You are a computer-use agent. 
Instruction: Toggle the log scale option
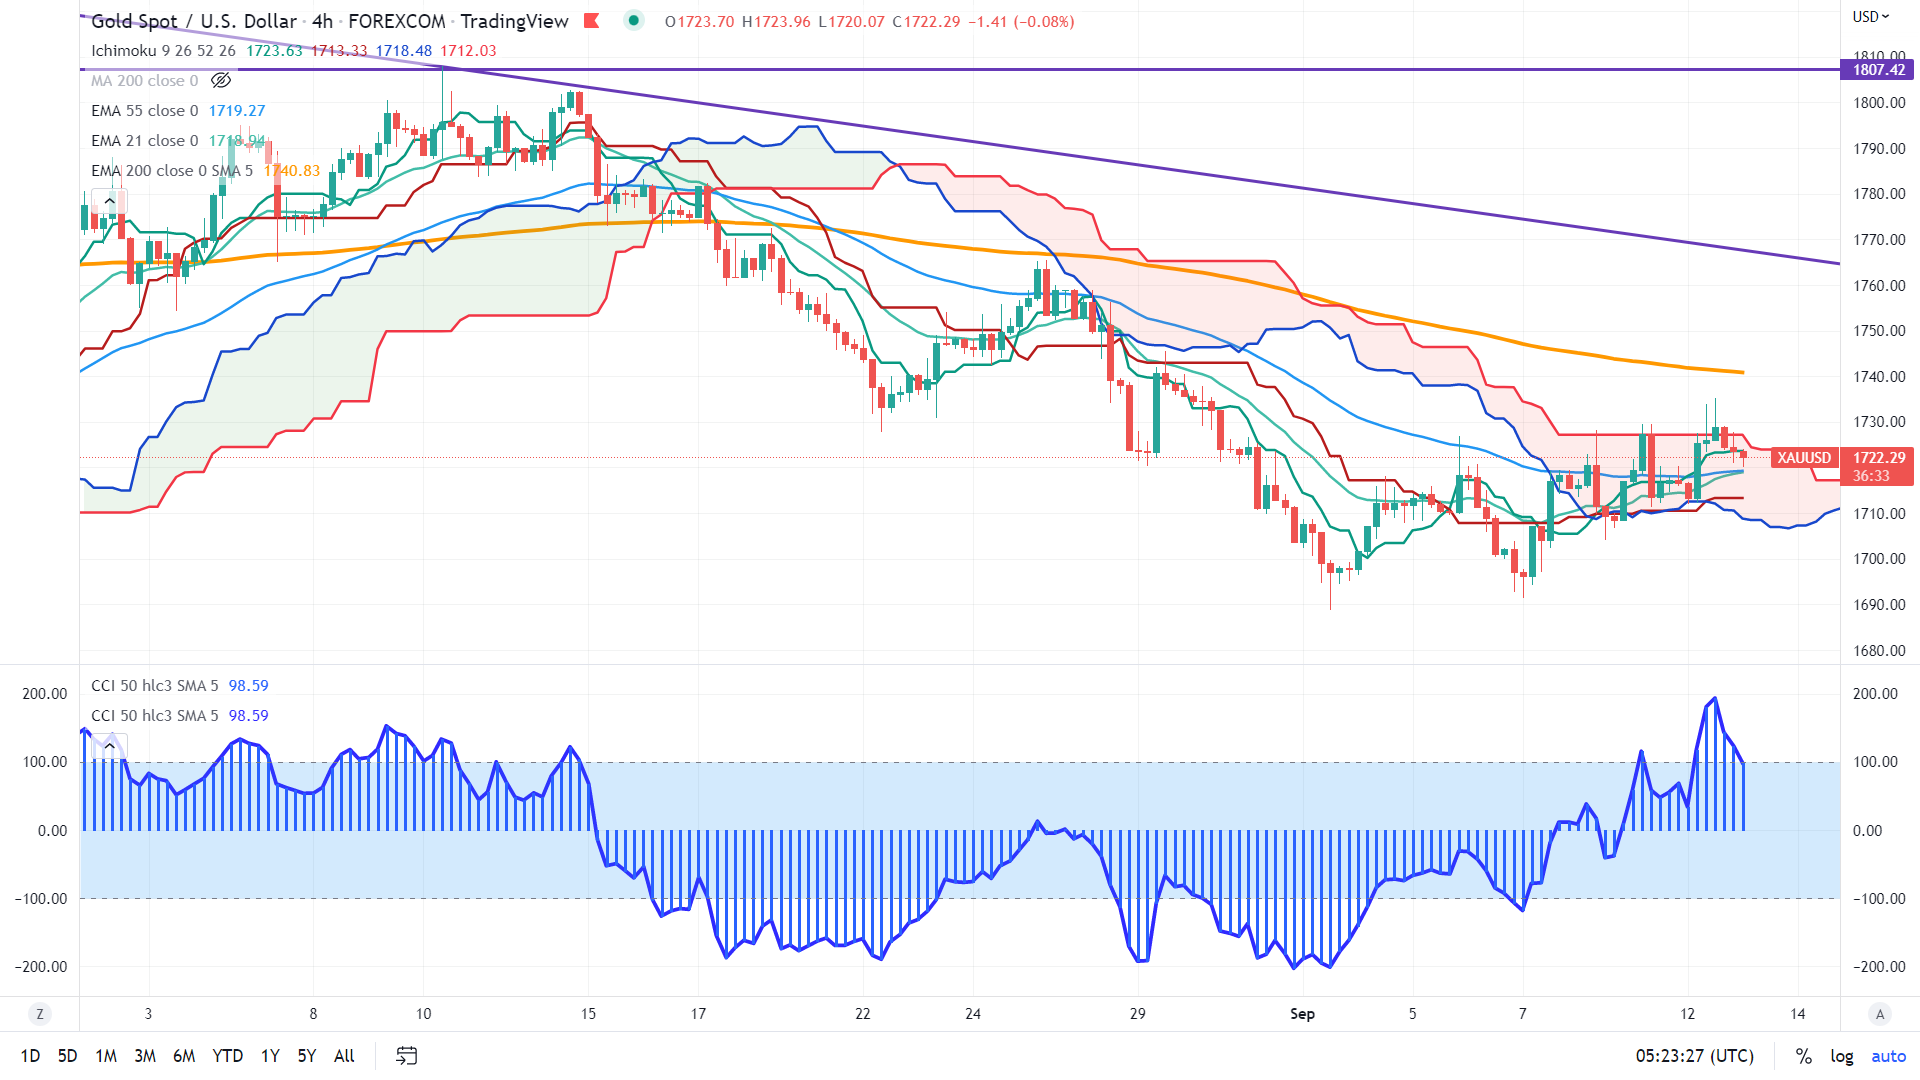click(x=1841, y=1056)
